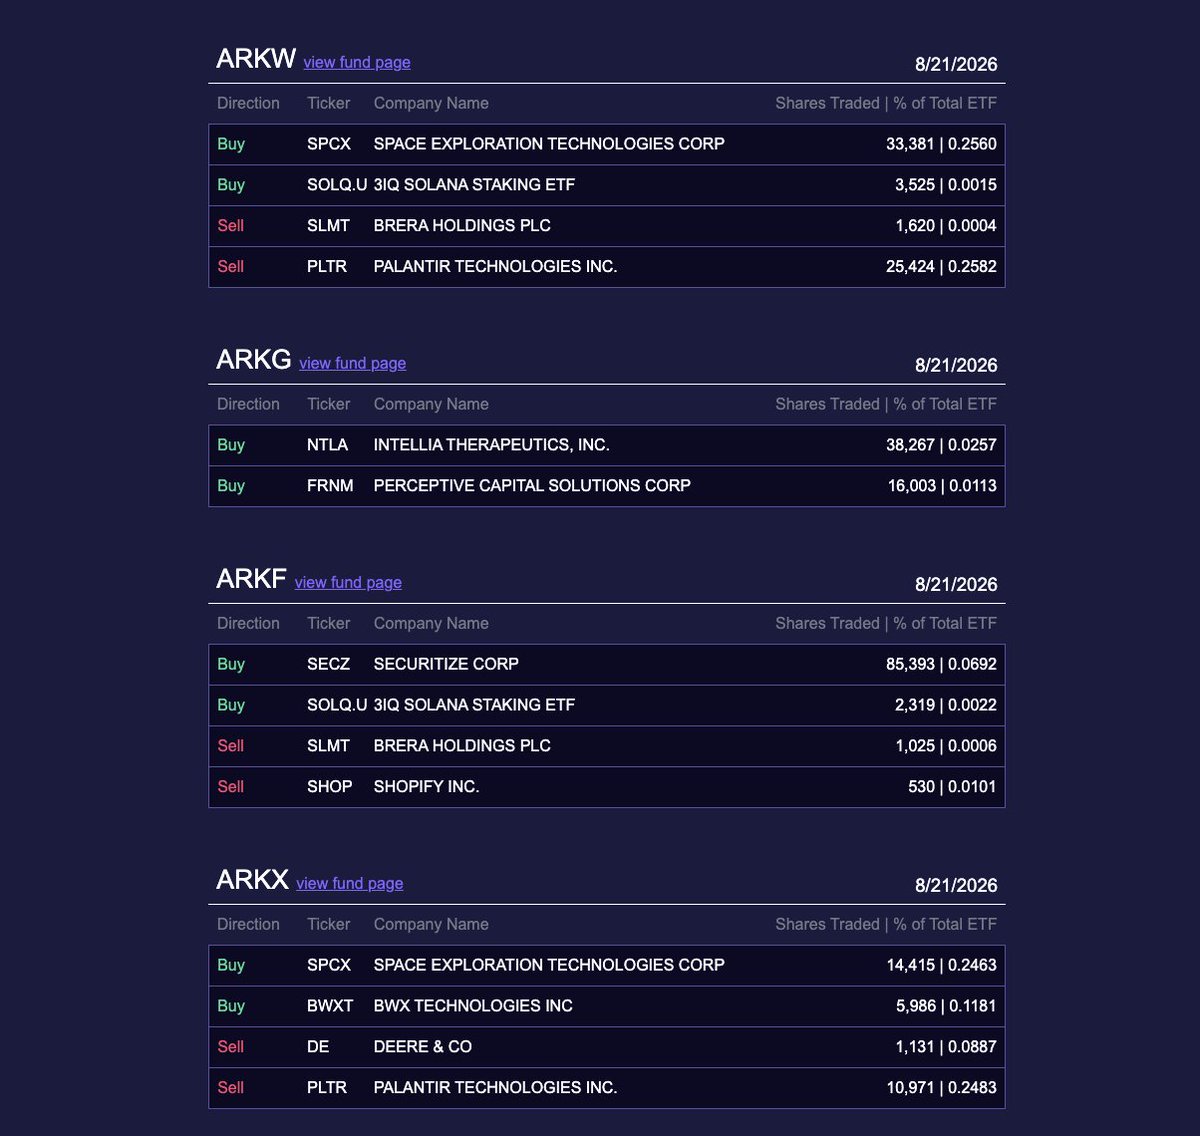
Task: Click the SLMT Brera Holdings row in ARKW
Action: [x=607, y=226]
